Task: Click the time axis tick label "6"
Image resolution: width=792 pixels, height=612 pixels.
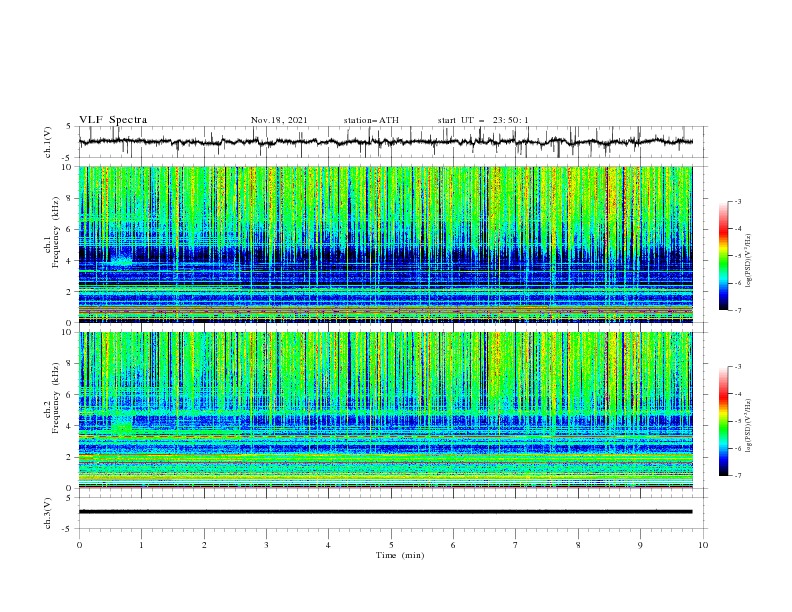Action: tap(453, 545)
